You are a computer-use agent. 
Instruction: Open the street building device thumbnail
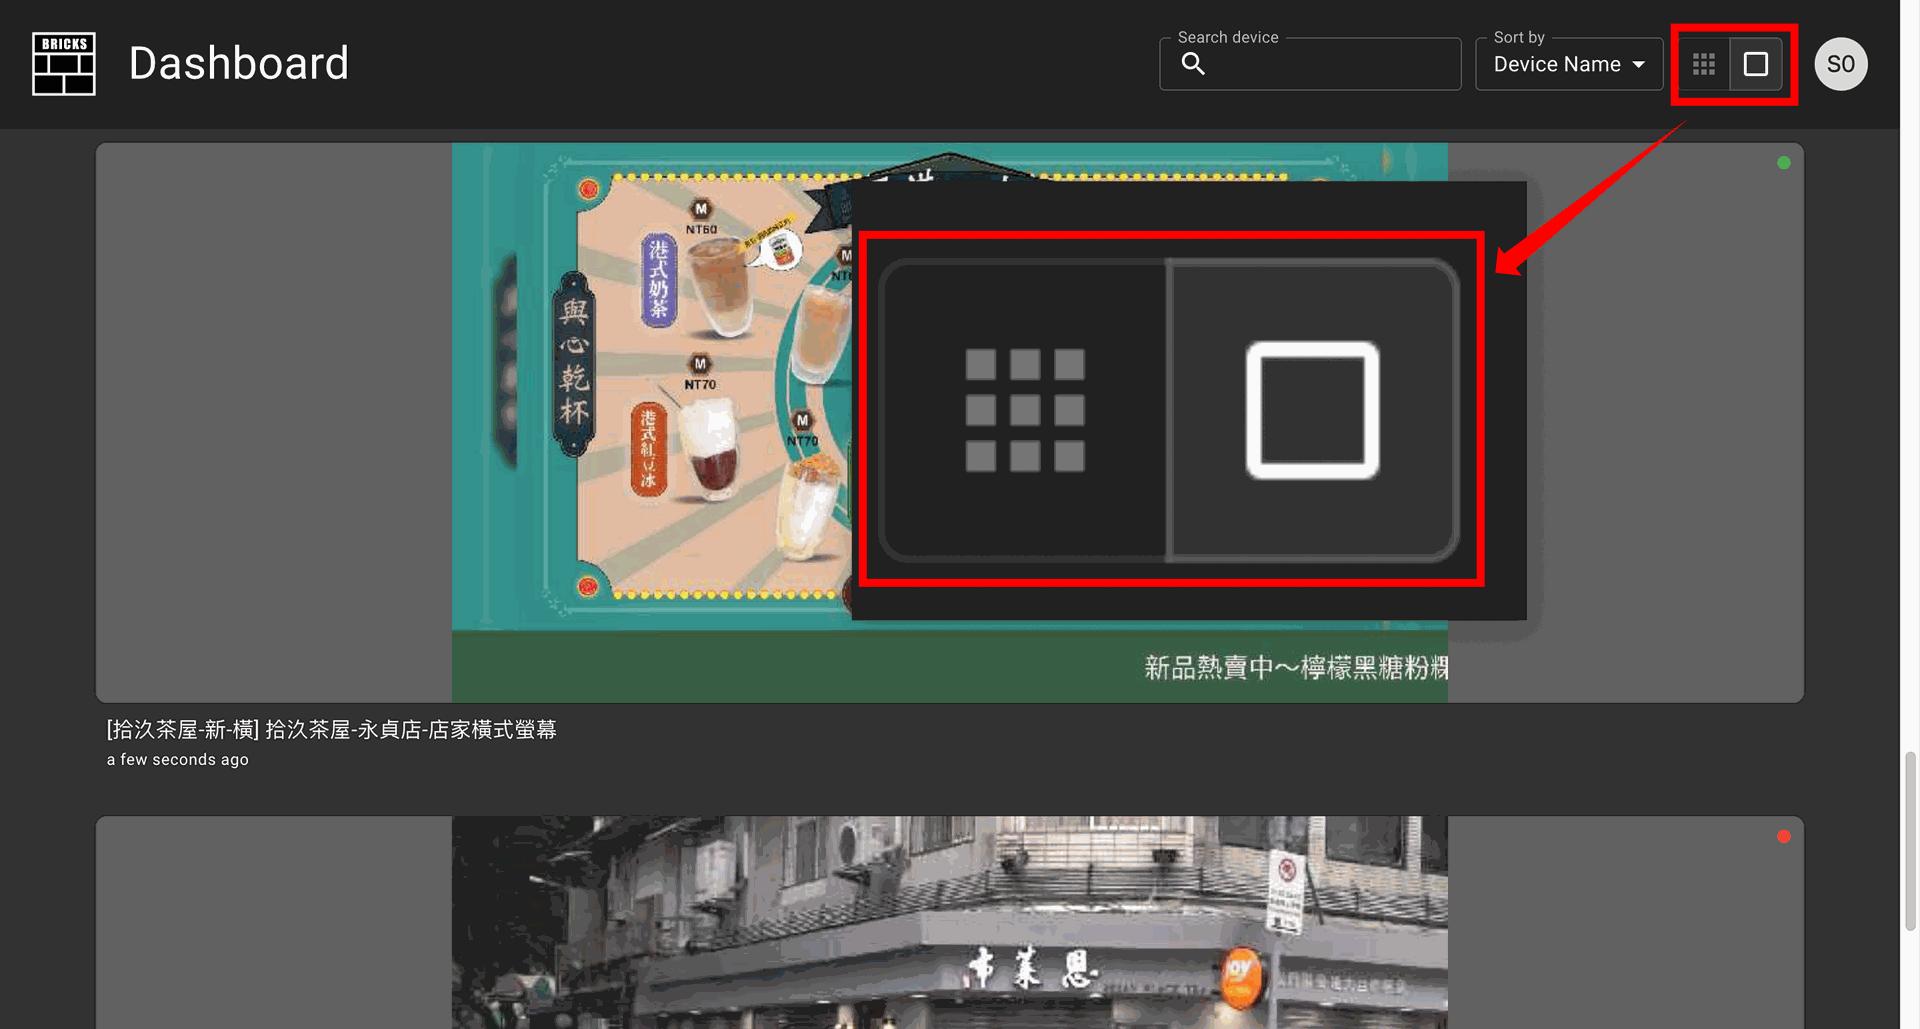pos(950,923)
